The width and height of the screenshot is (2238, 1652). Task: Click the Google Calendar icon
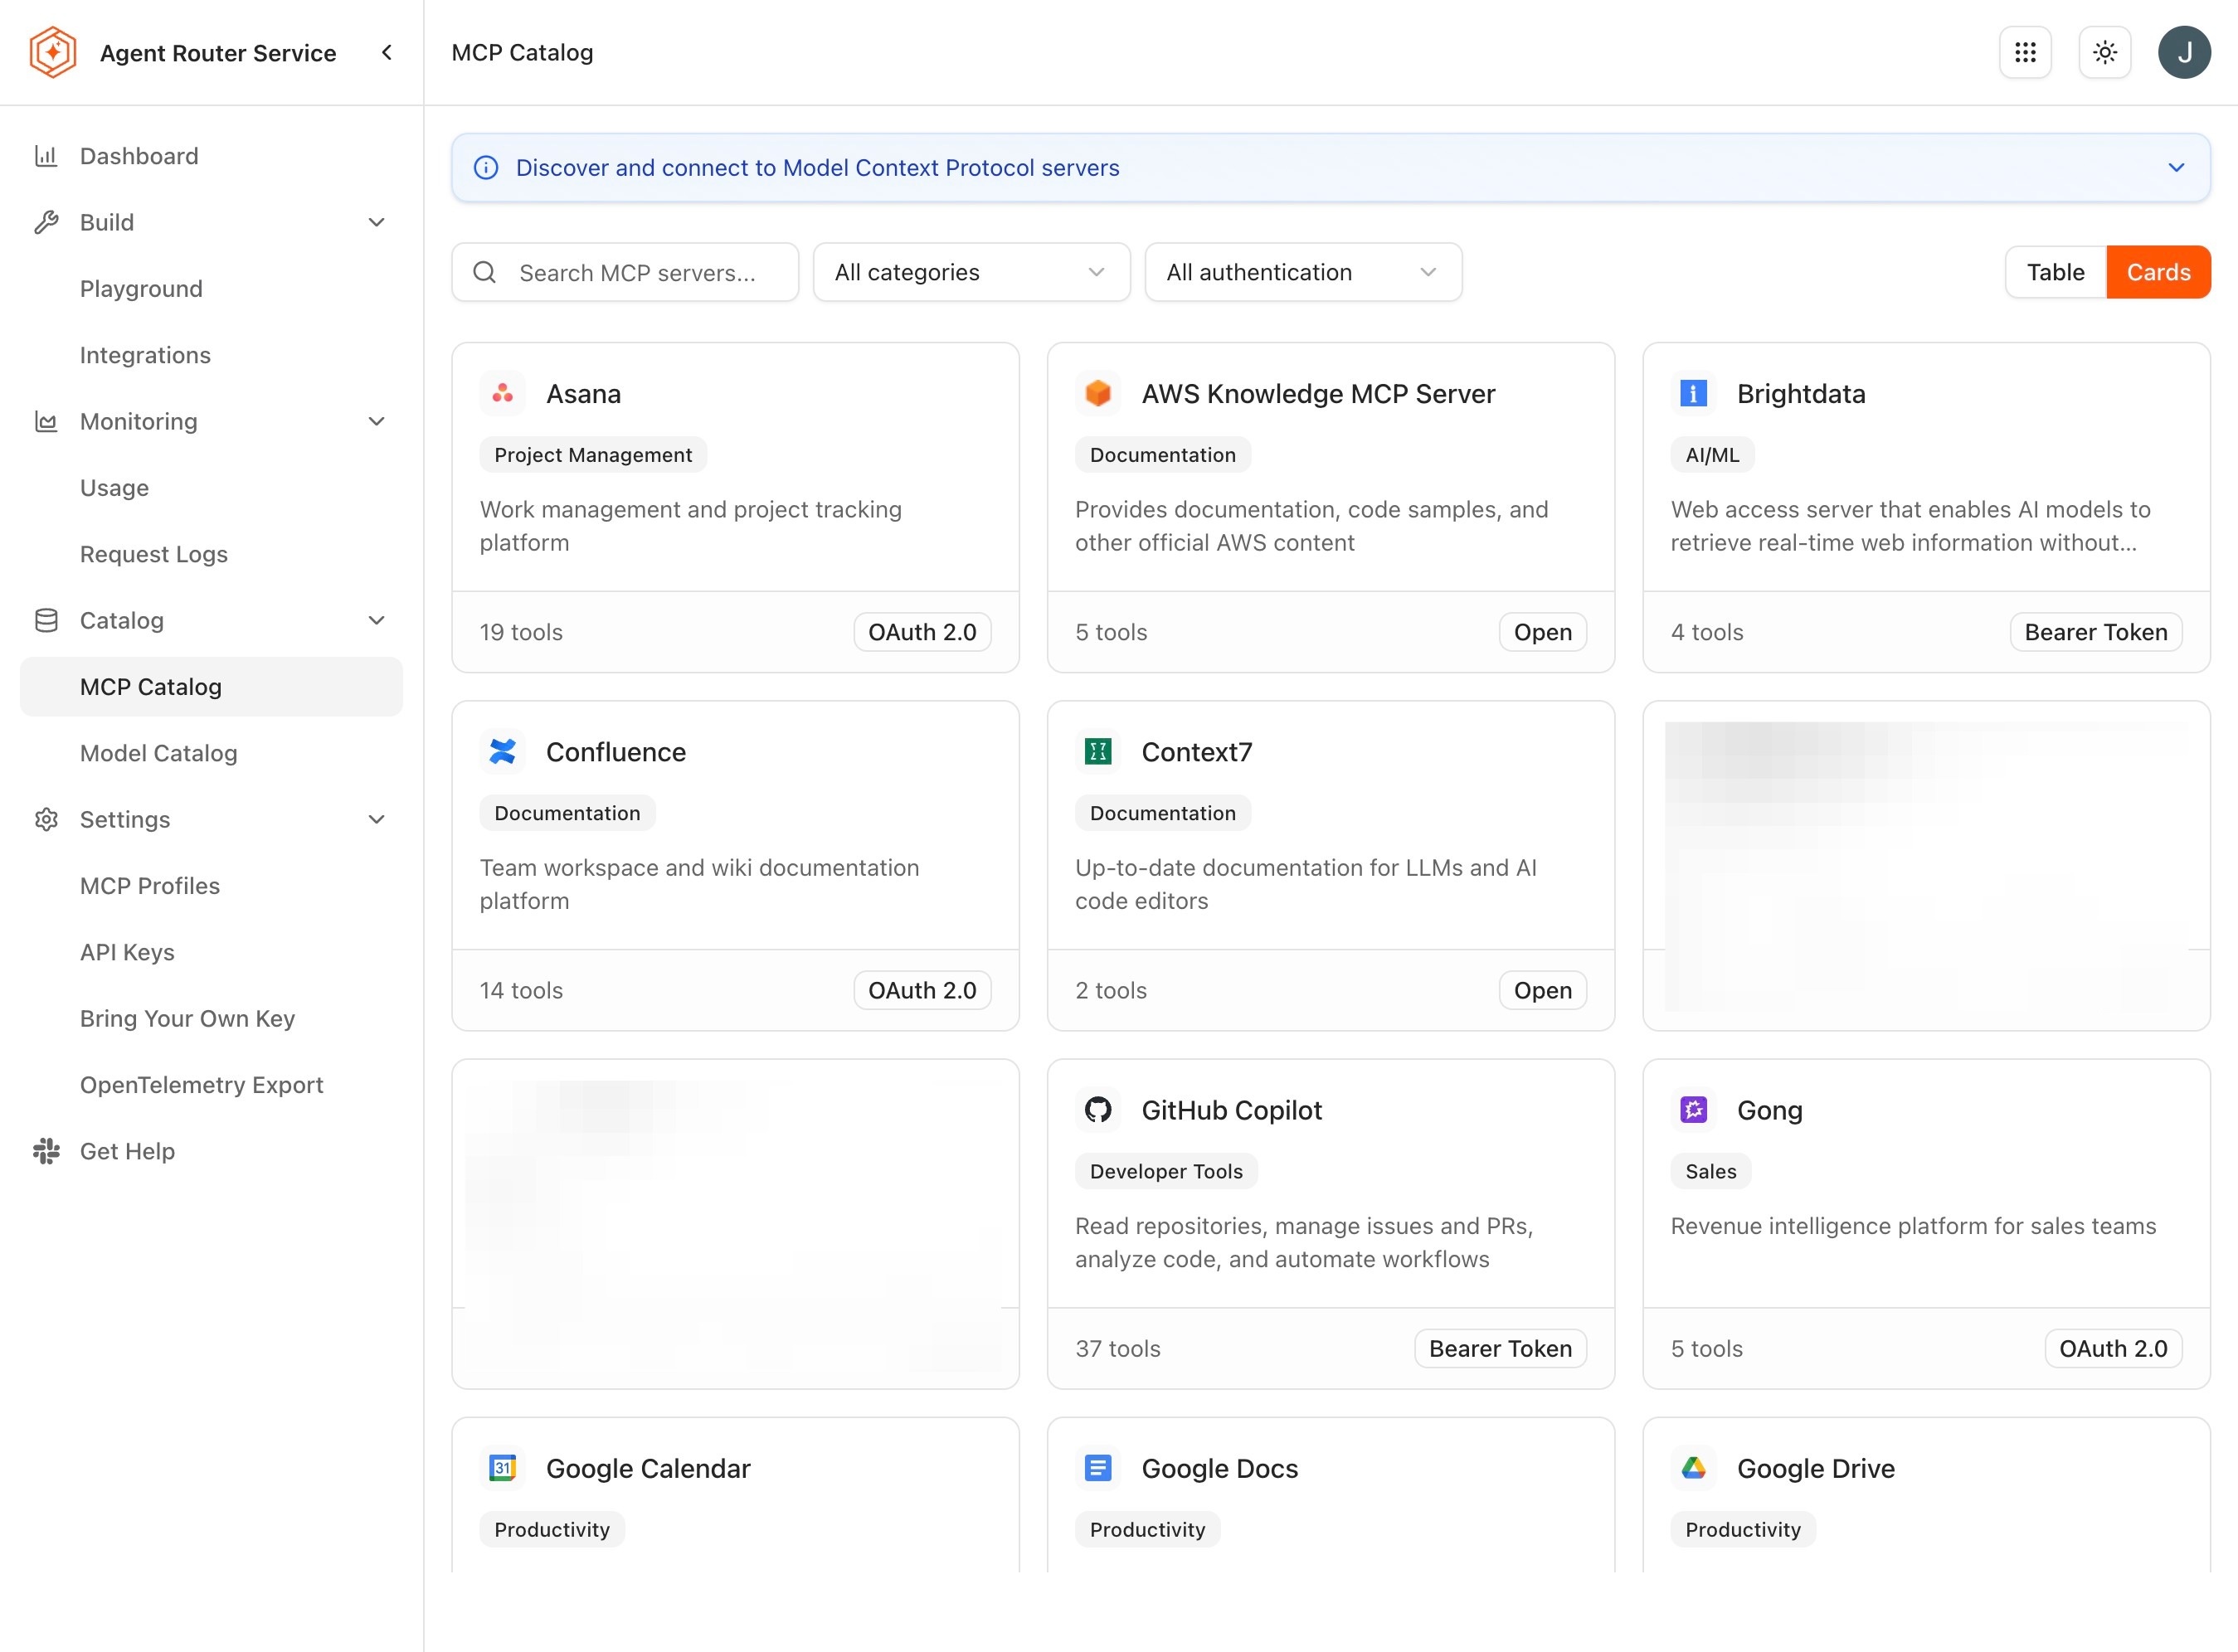[x=503, y=1467]
